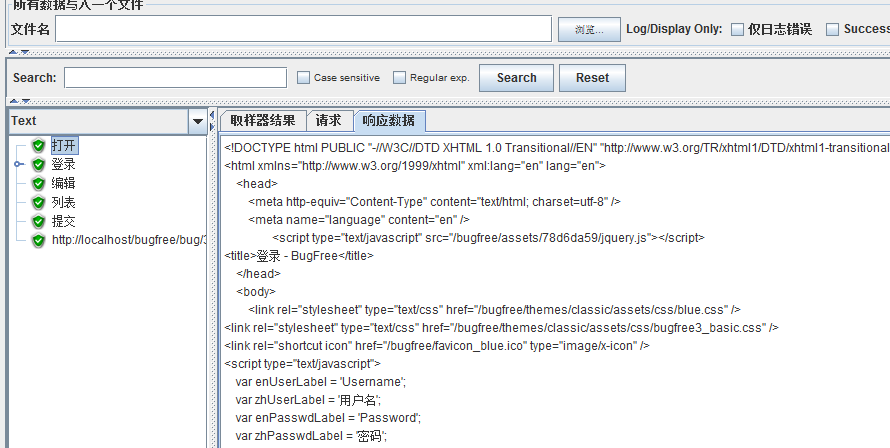The image size is (890, 448).
Task: Click line var enUserLabel = 'Username'
Action: pyautogui.click(x=321, y=382)
